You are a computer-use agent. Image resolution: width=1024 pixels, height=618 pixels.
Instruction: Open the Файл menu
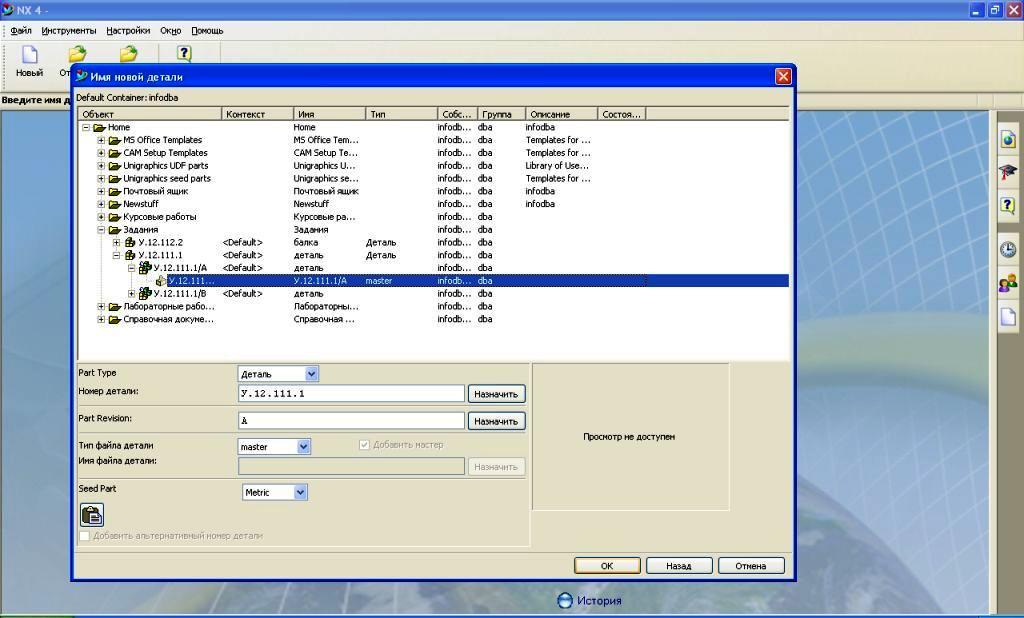(x=21, y=31)
